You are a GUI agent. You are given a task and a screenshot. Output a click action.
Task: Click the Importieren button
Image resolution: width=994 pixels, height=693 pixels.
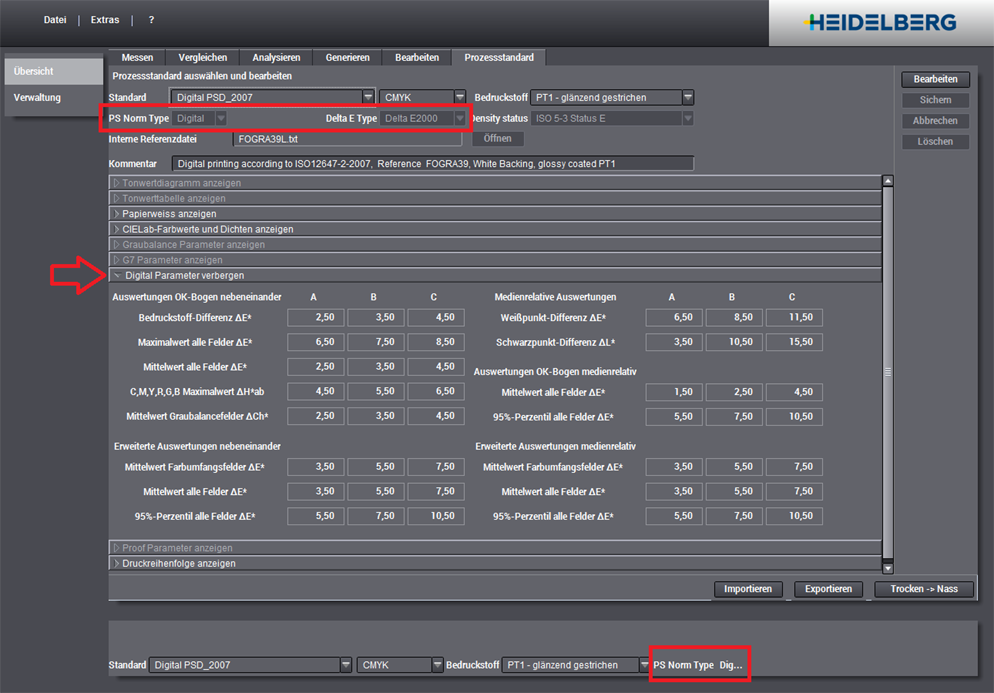[x=748, y=589]
